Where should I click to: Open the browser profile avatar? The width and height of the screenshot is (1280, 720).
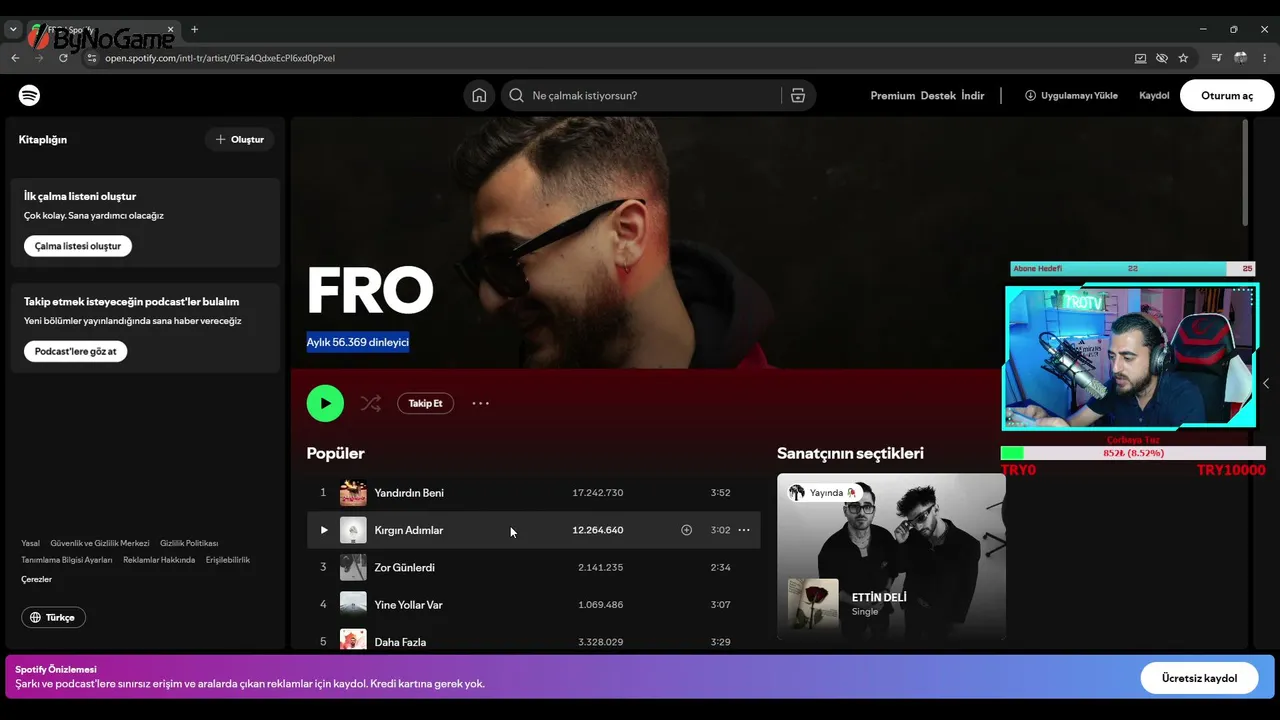pos(1241,58)
